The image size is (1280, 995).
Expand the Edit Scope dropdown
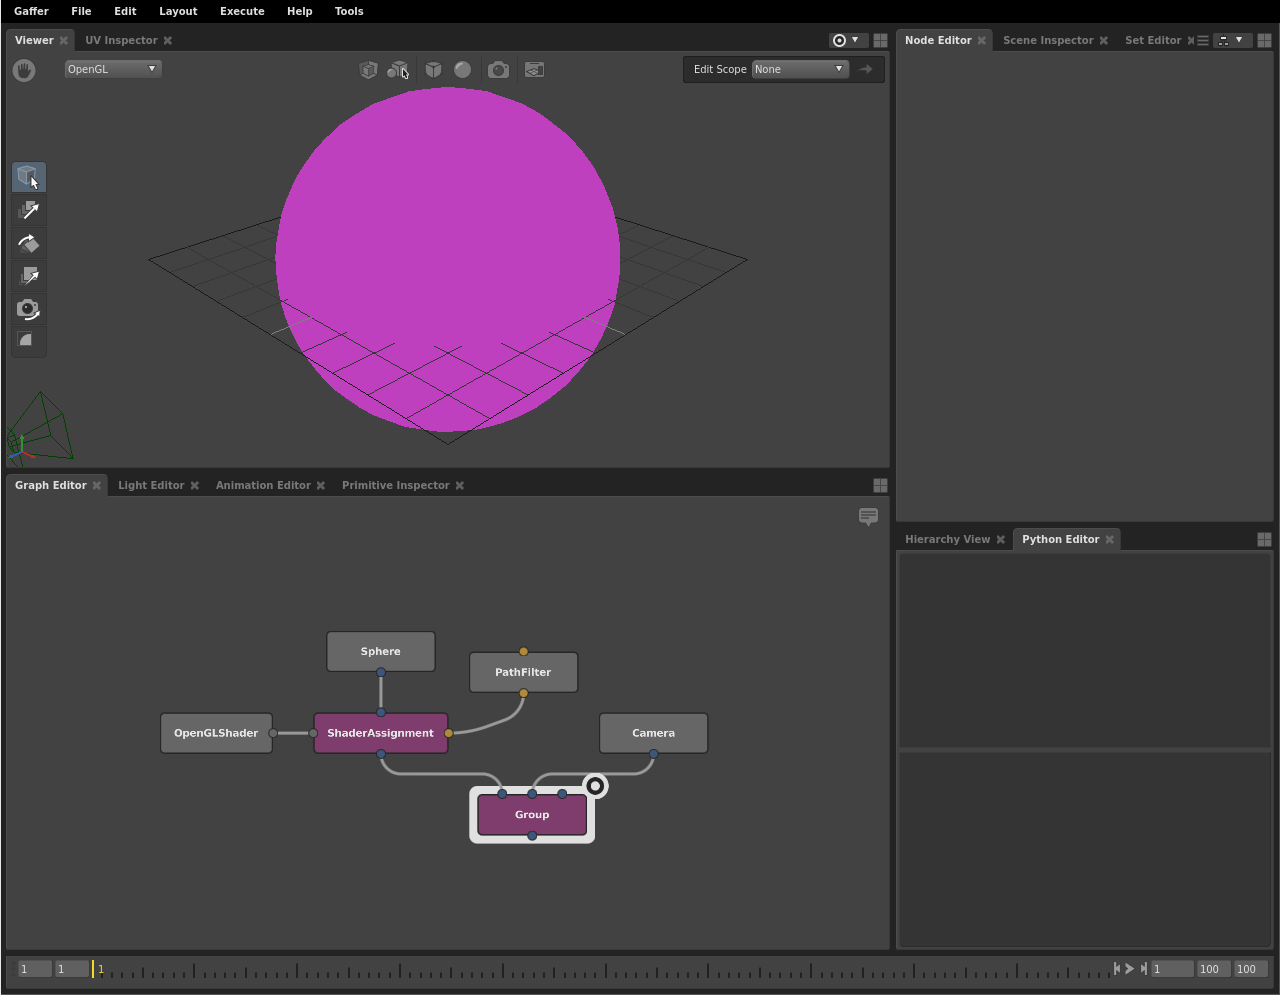799,69
